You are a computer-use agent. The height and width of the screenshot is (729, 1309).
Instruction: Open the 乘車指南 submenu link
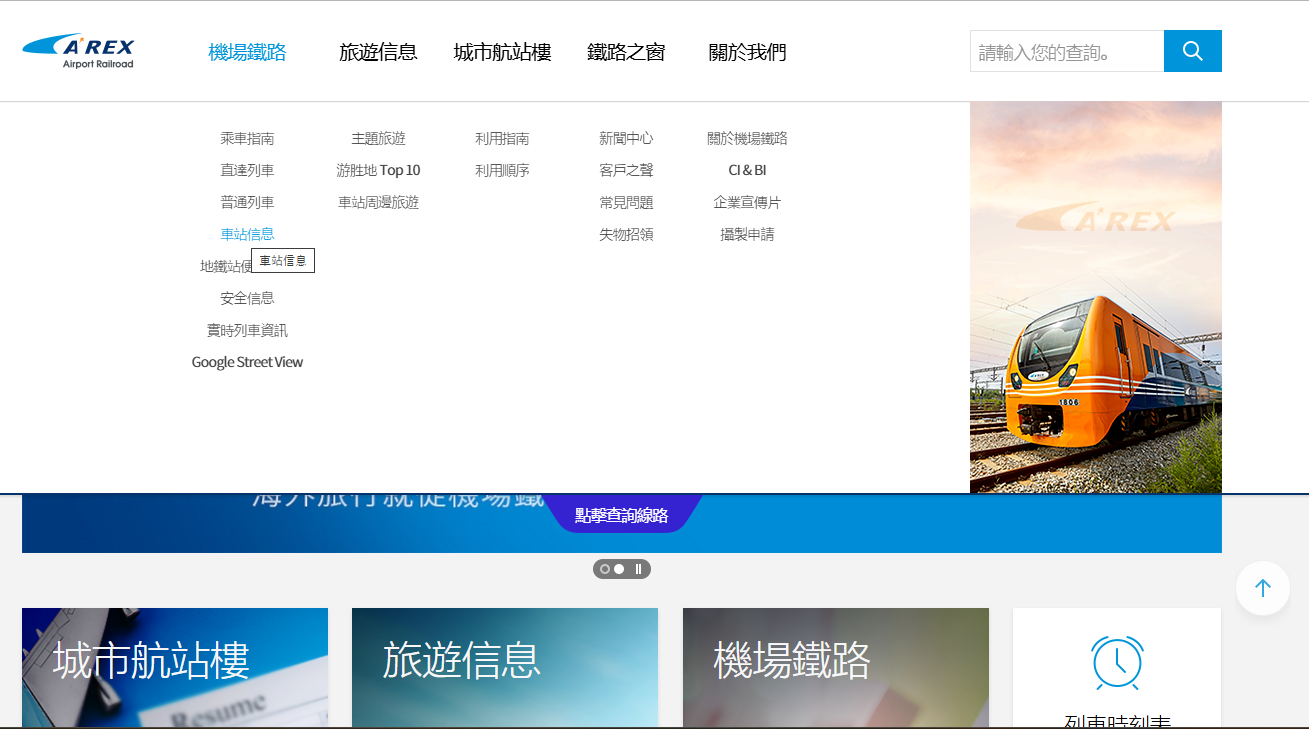point(247,138)
